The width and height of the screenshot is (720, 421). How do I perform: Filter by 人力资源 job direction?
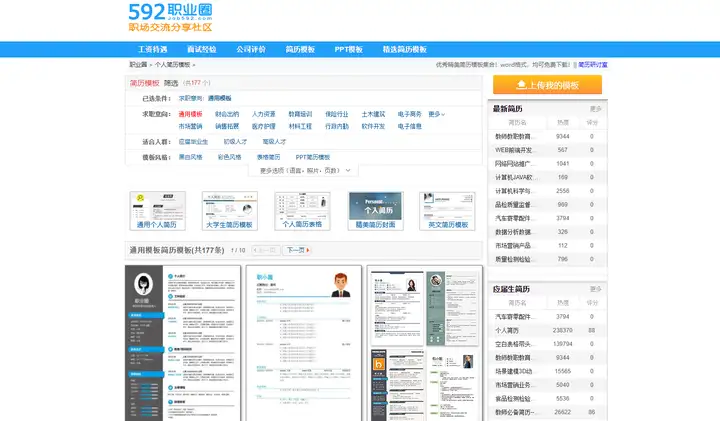[263, 114]
